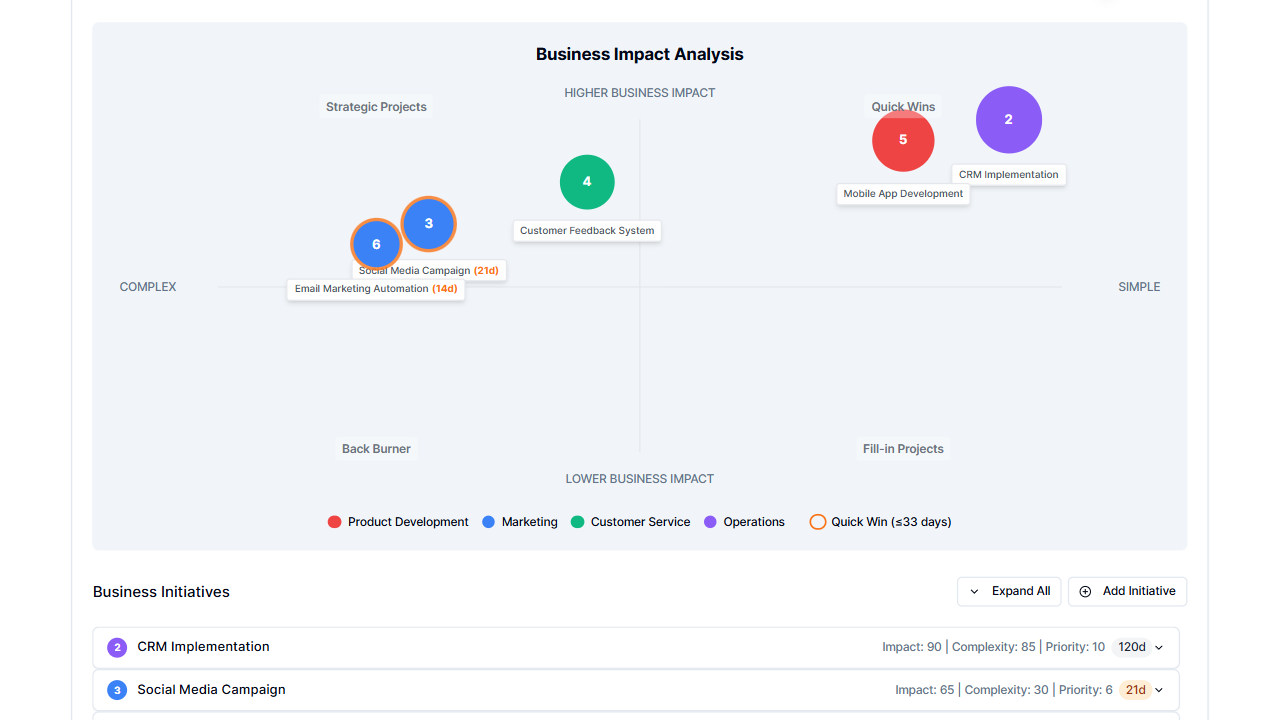Viewport: 1280px width, 720px height.
Task: Select the Operations legend color dot
Action: coord(710,521)
